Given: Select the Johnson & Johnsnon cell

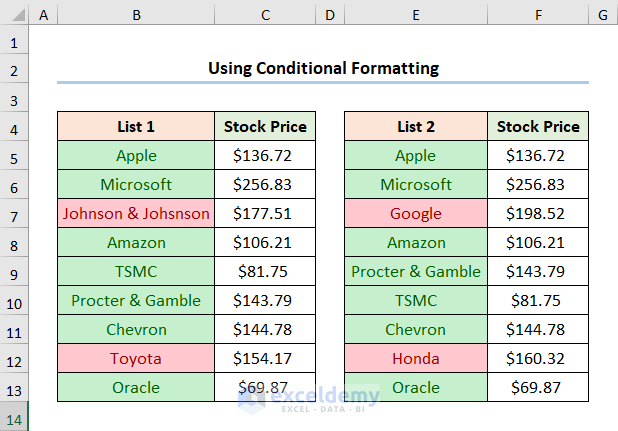Looking at the screenshot, I should click(136, 214).
